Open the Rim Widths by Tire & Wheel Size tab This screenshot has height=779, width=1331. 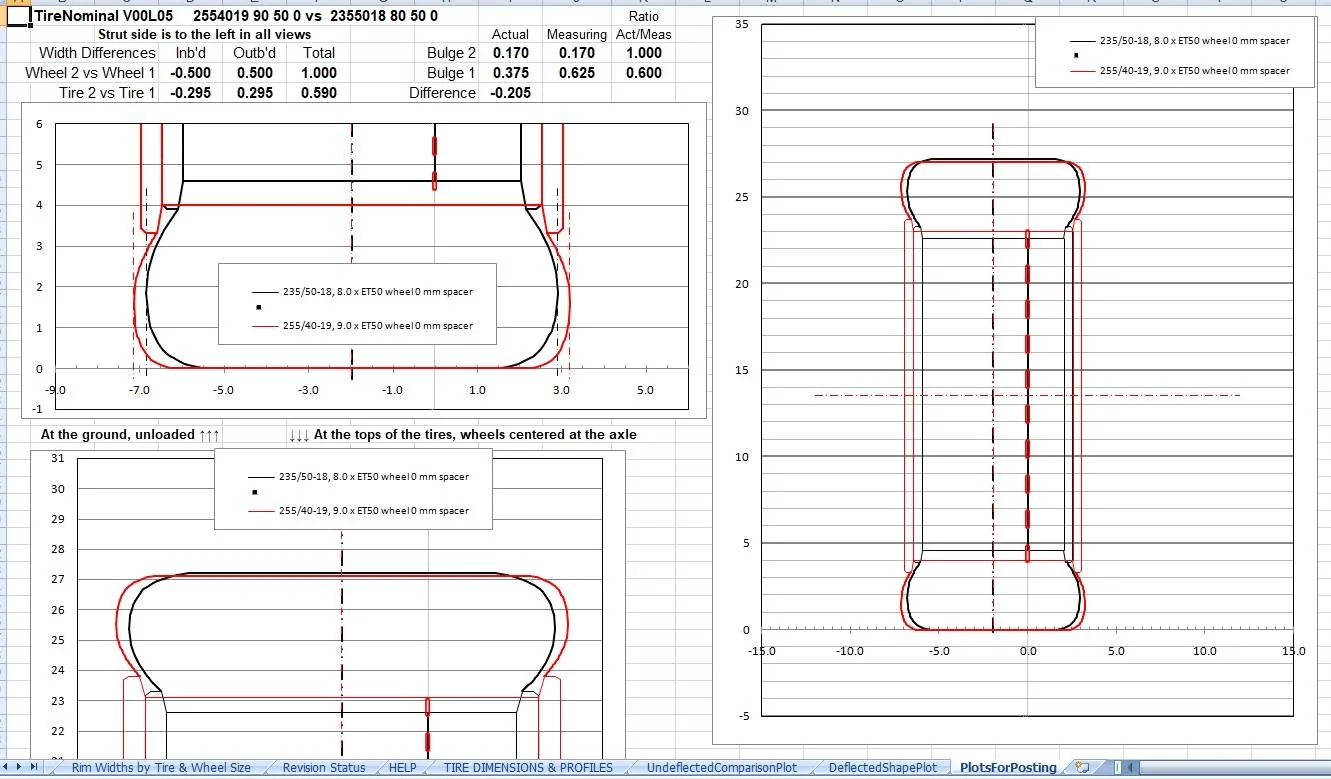pyautogui.click(x=161, y=768)
